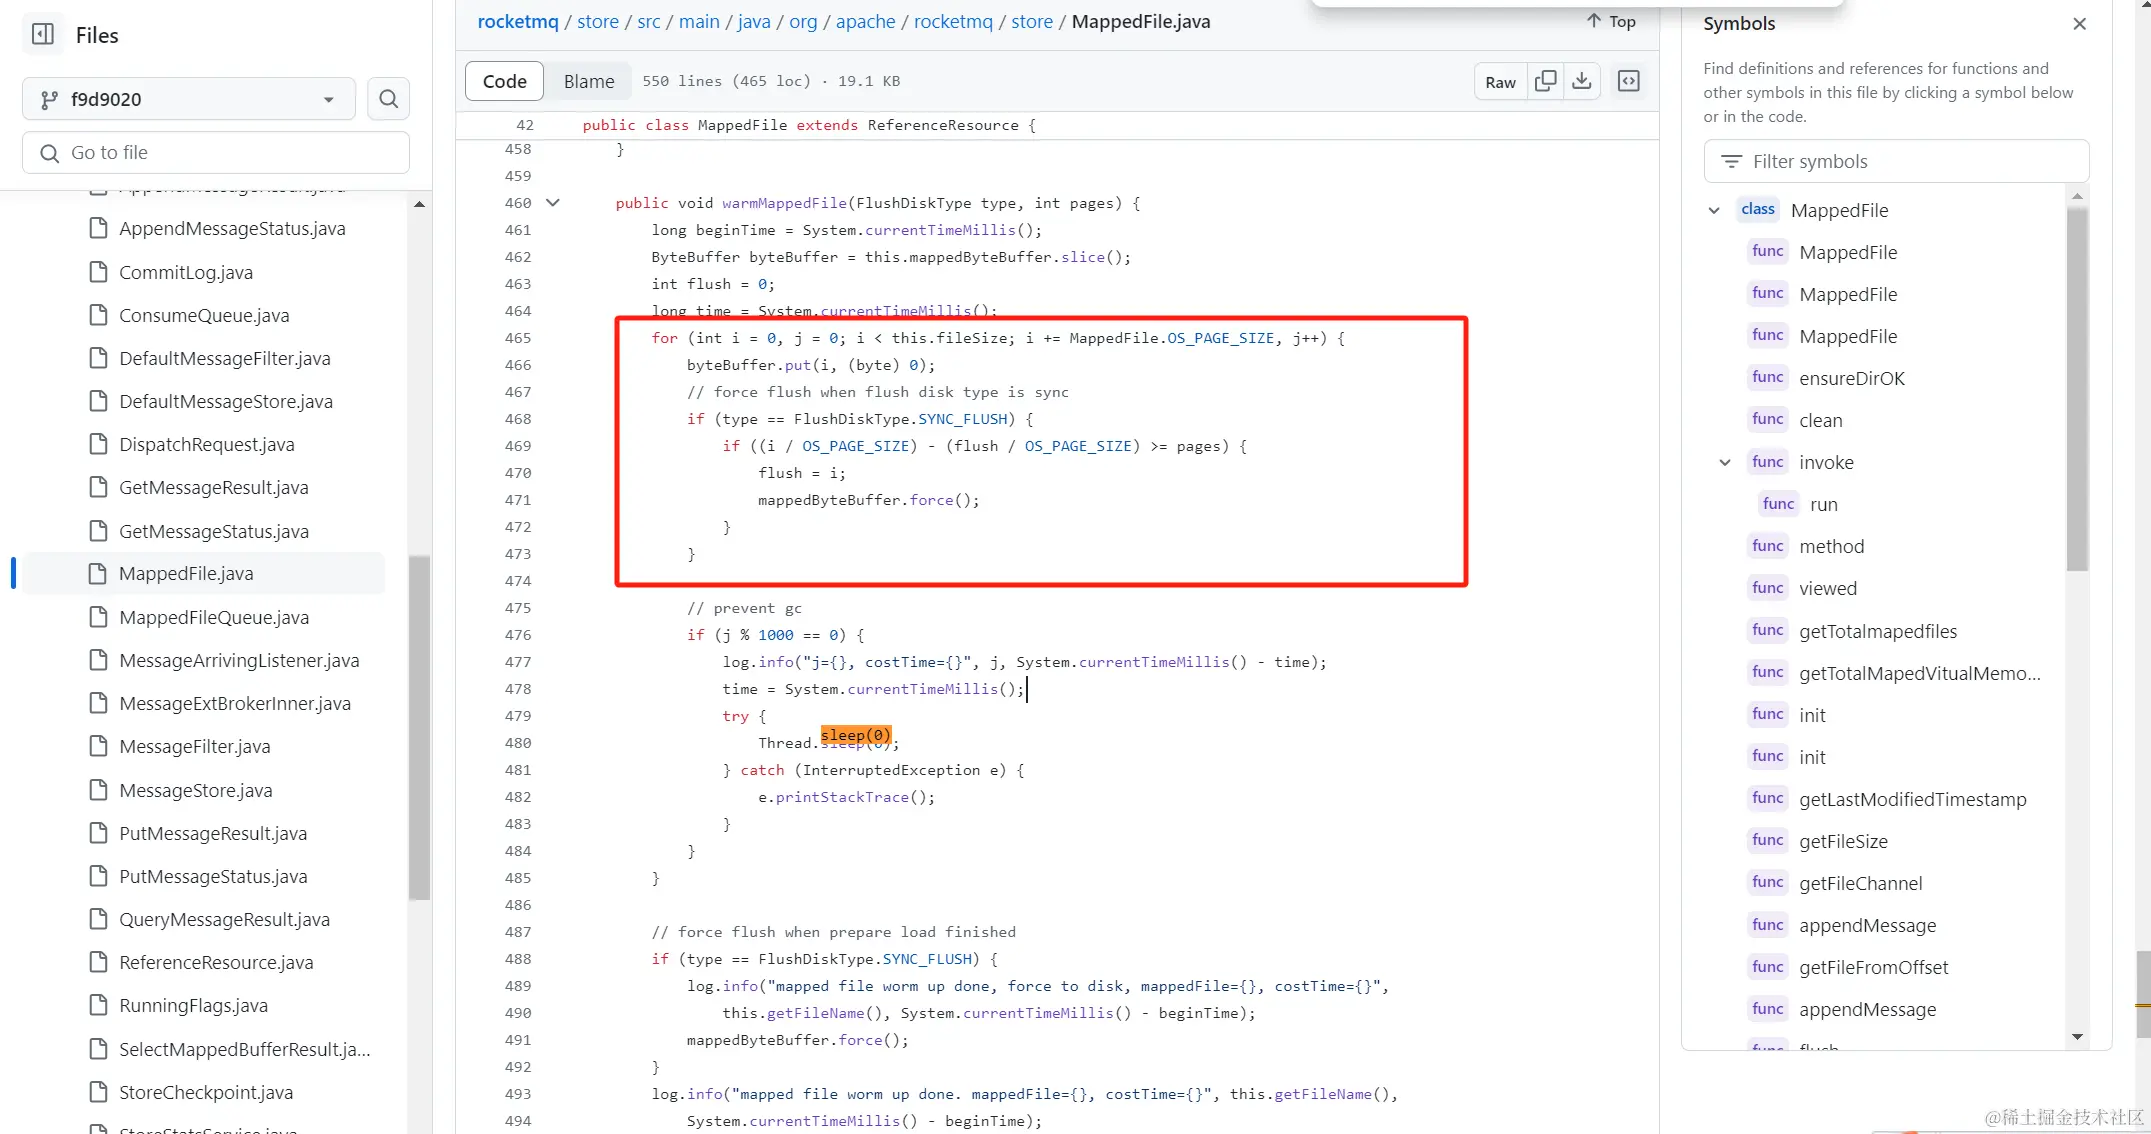Open StoreCheckpoint.java
This screenshot has width=2151, height=1134.
coord(206,1092)
